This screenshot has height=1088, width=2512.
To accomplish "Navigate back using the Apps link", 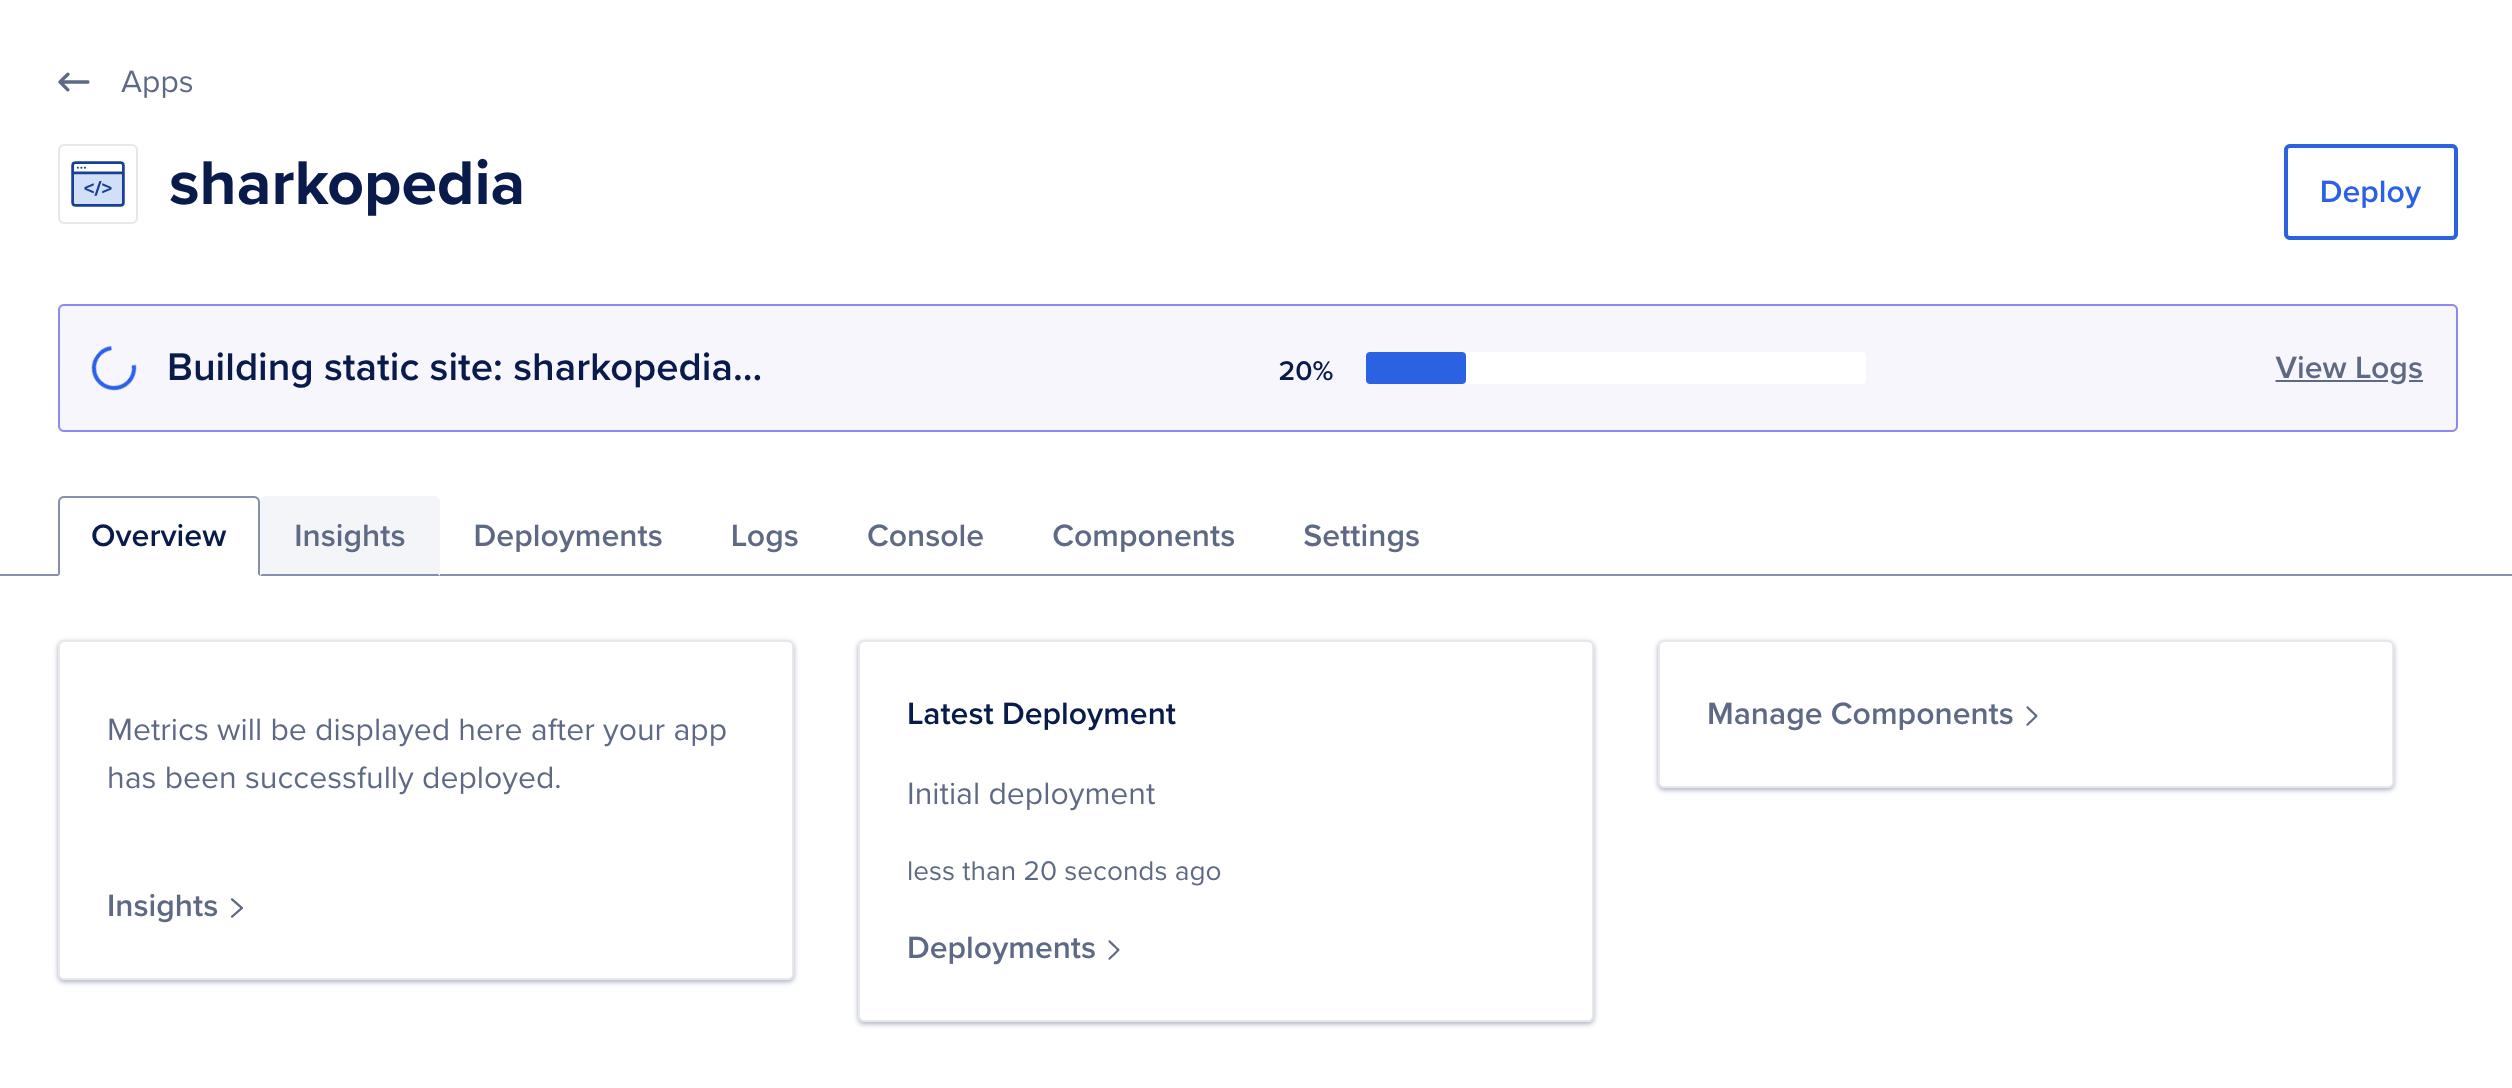I will pyautogui.click(x=156, y=81).
